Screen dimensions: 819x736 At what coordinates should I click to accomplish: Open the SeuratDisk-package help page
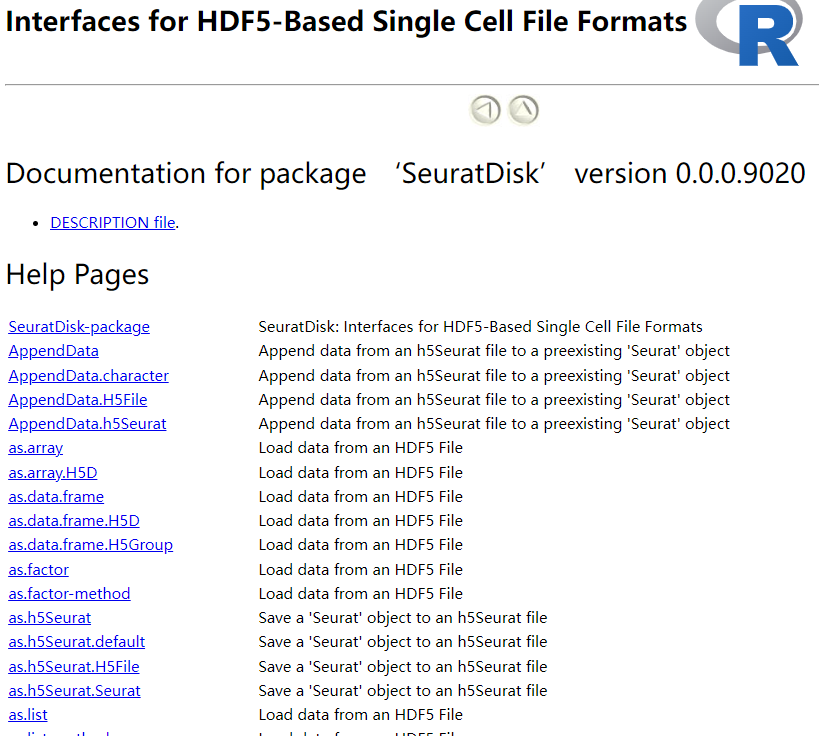click(x=79, y=327)
